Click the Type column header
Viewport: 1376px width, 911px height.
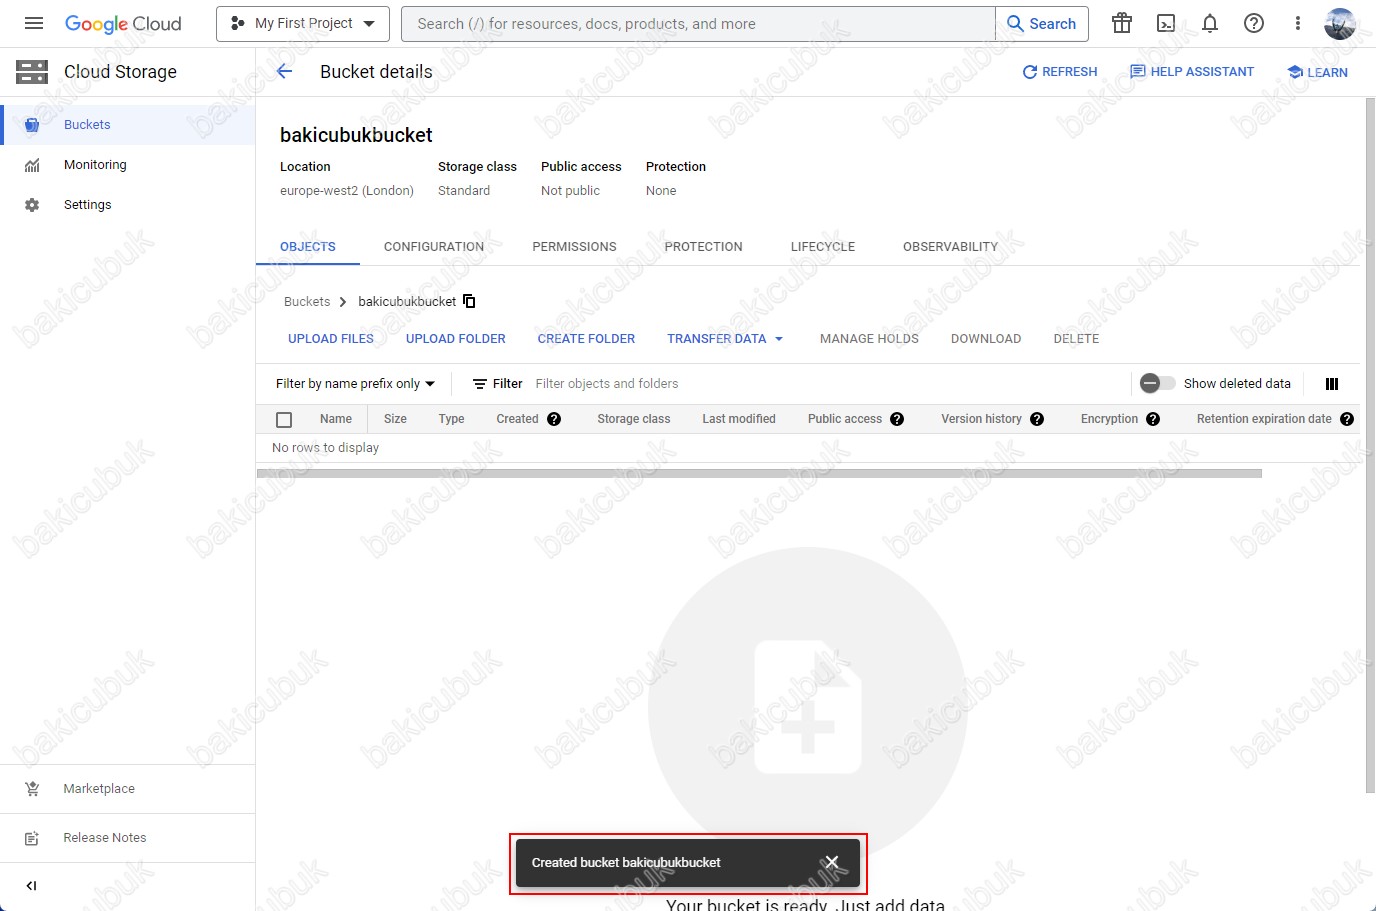click(451, 419)
